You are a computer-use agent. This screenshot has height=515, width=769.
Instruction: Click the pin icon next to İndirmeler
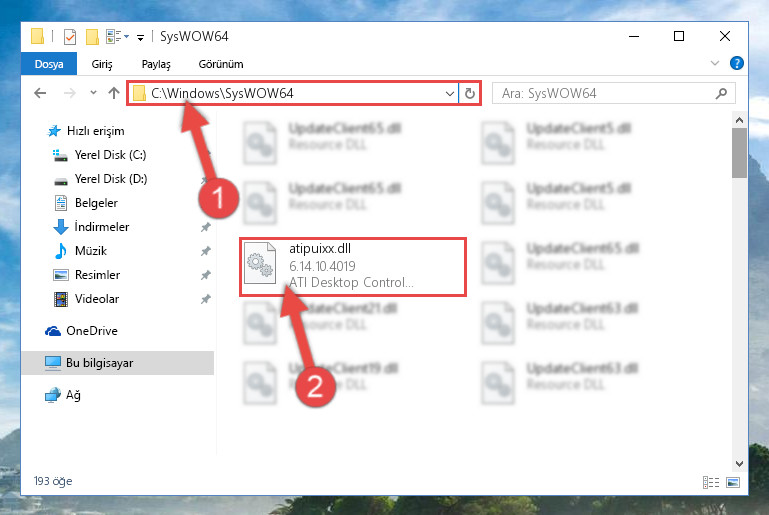point(205,227)
